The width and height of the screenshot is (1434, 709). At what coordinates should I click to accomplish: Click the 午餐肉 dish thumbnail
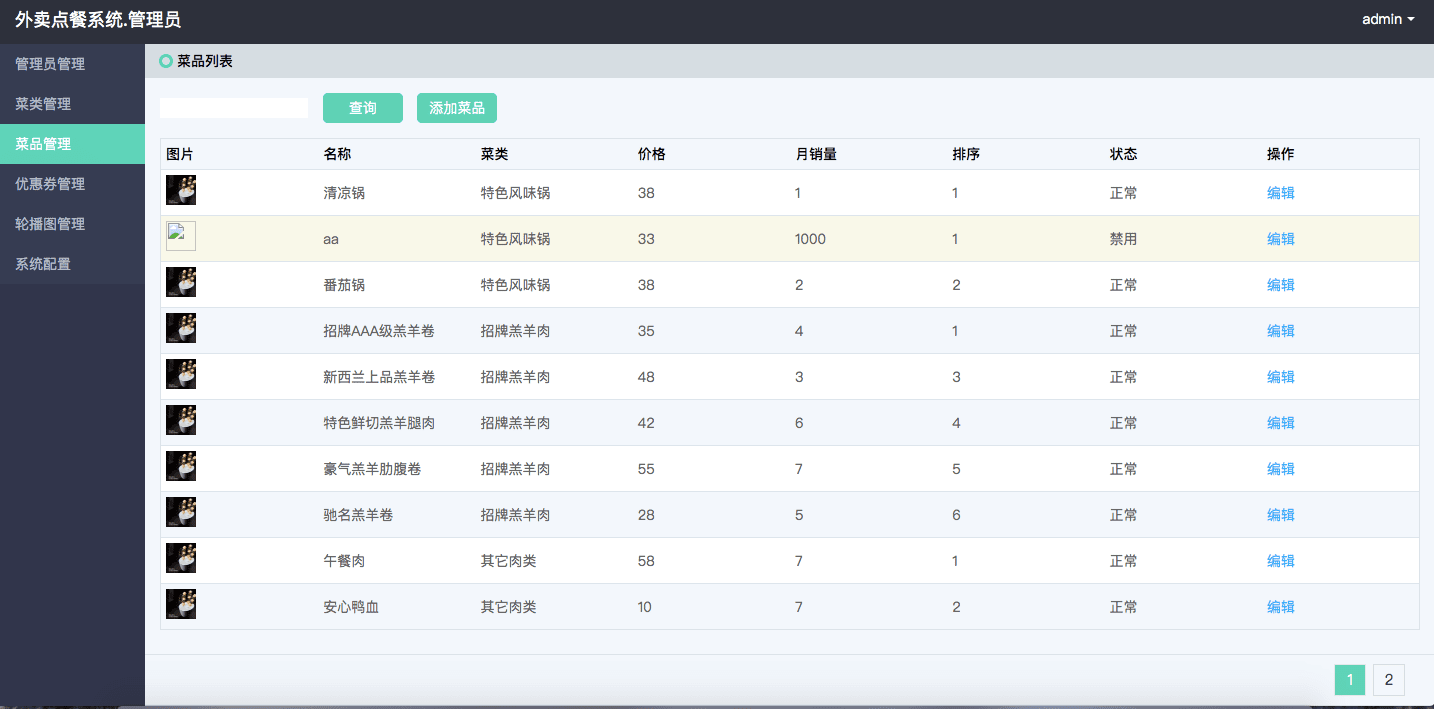[x=181, y=559]
